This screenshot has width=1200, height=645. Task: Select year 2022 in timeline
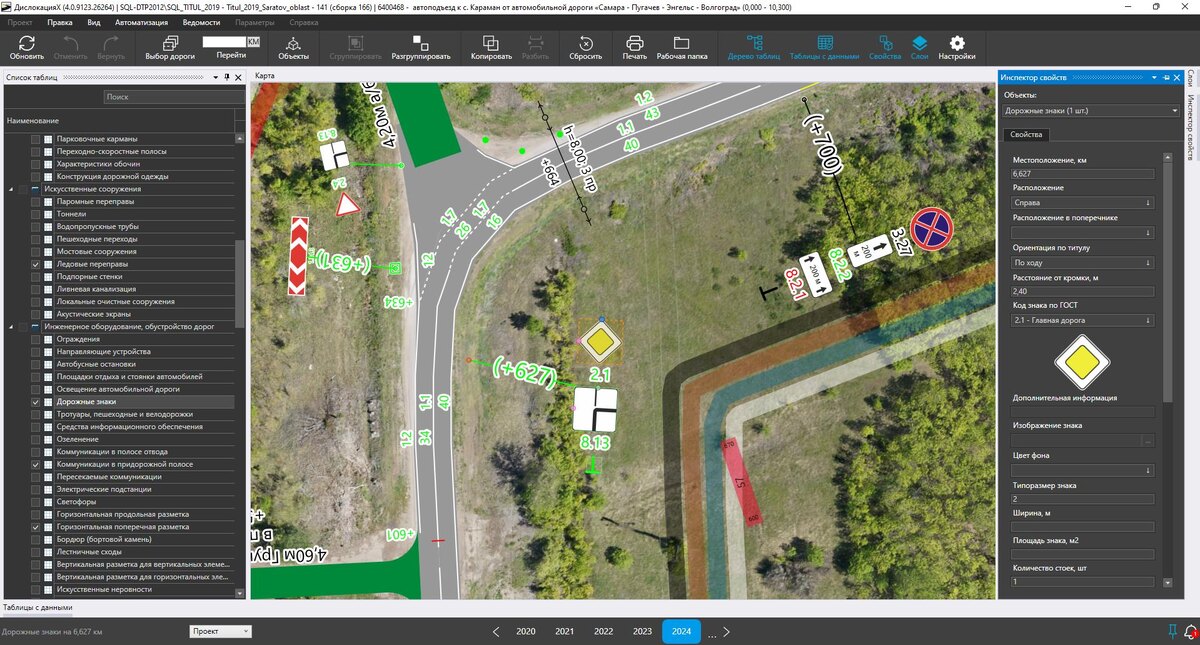click(604, 631)
